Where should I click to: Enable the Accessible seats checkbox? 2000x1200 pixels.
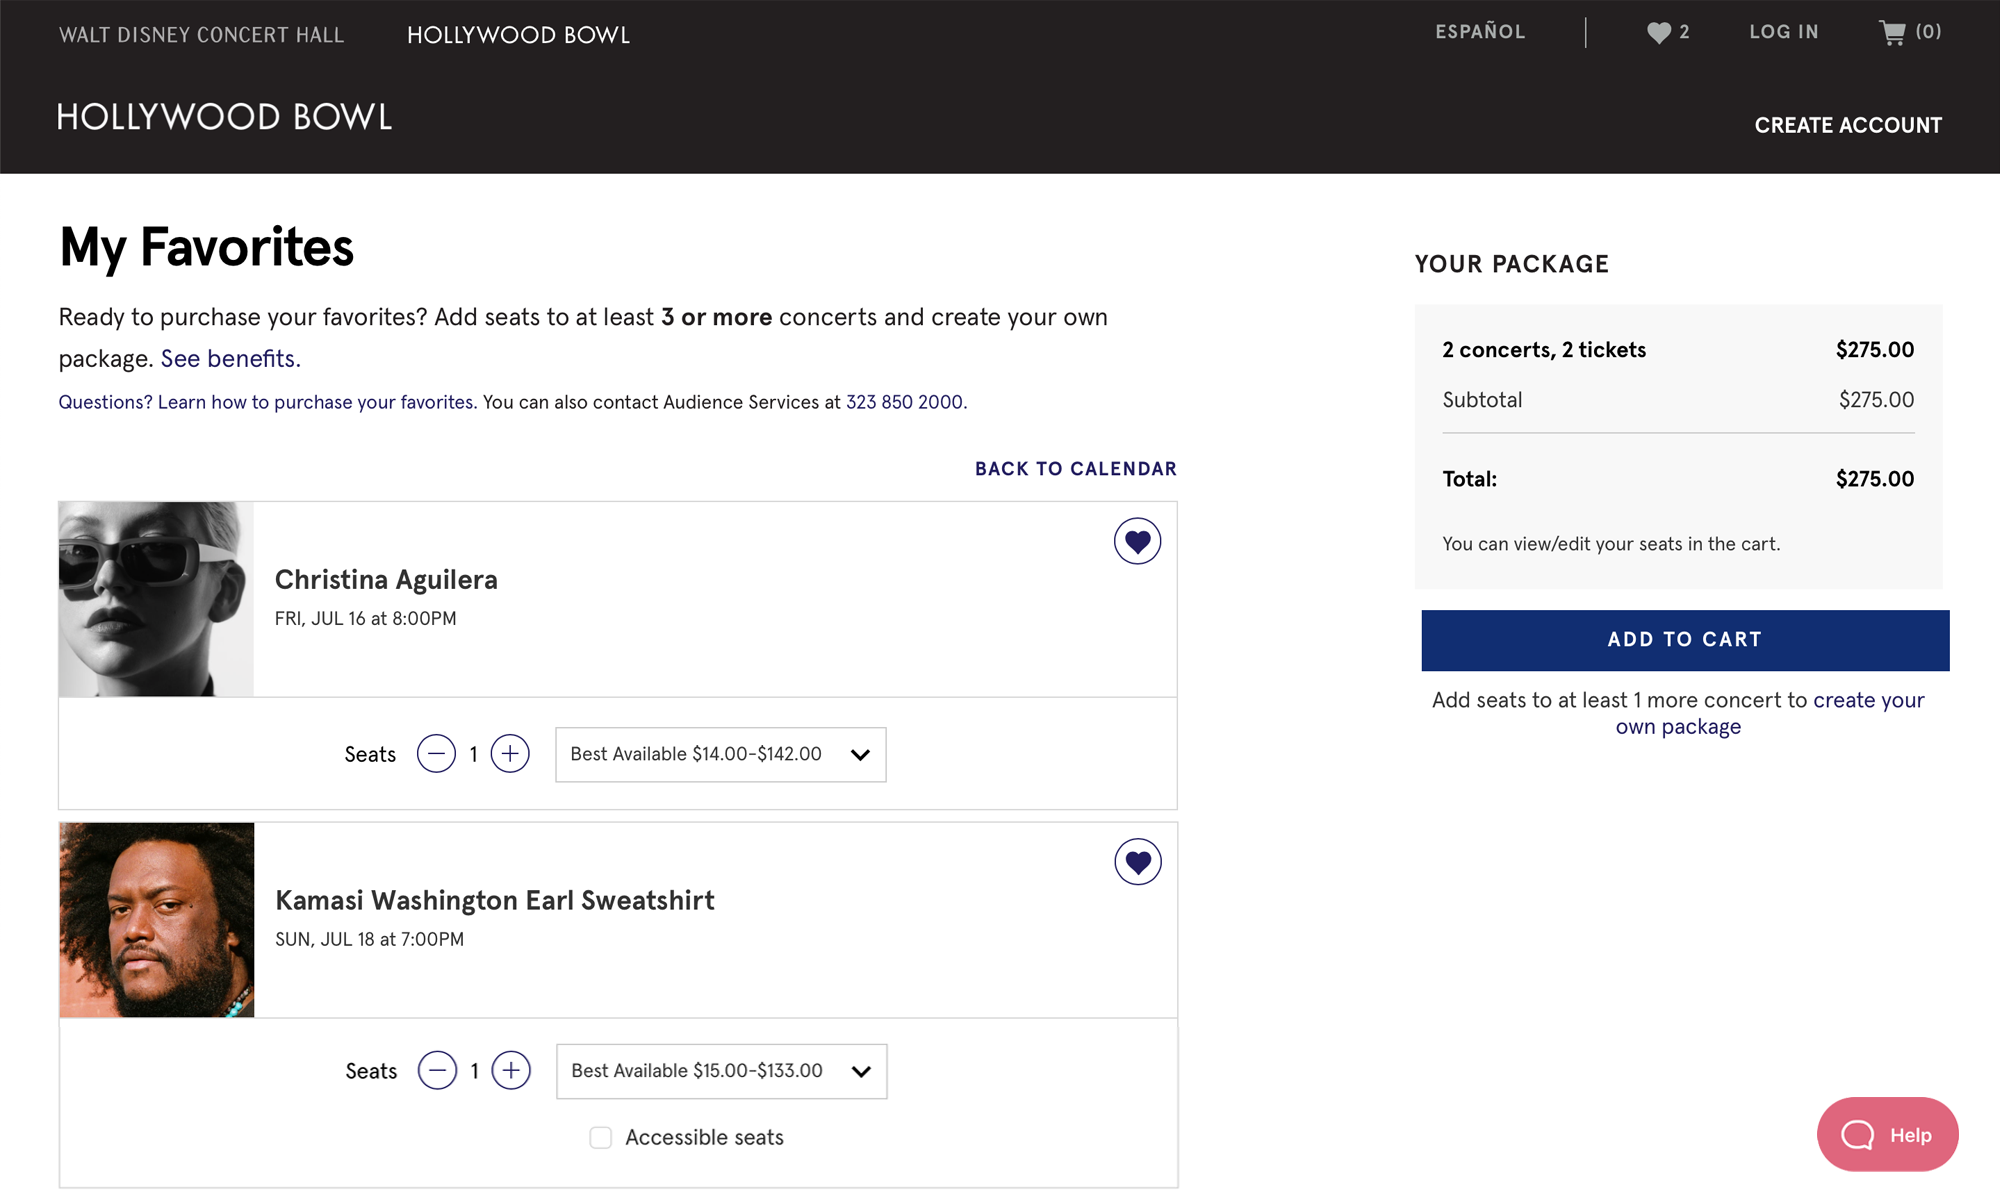tap(600, 1138)
